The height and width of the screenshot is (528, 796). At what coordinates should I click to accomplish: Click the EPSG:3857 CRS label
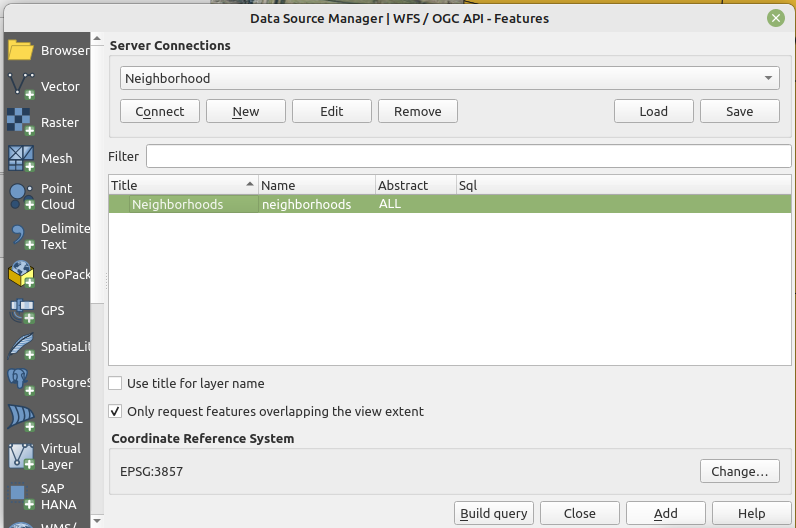[151, 472]
